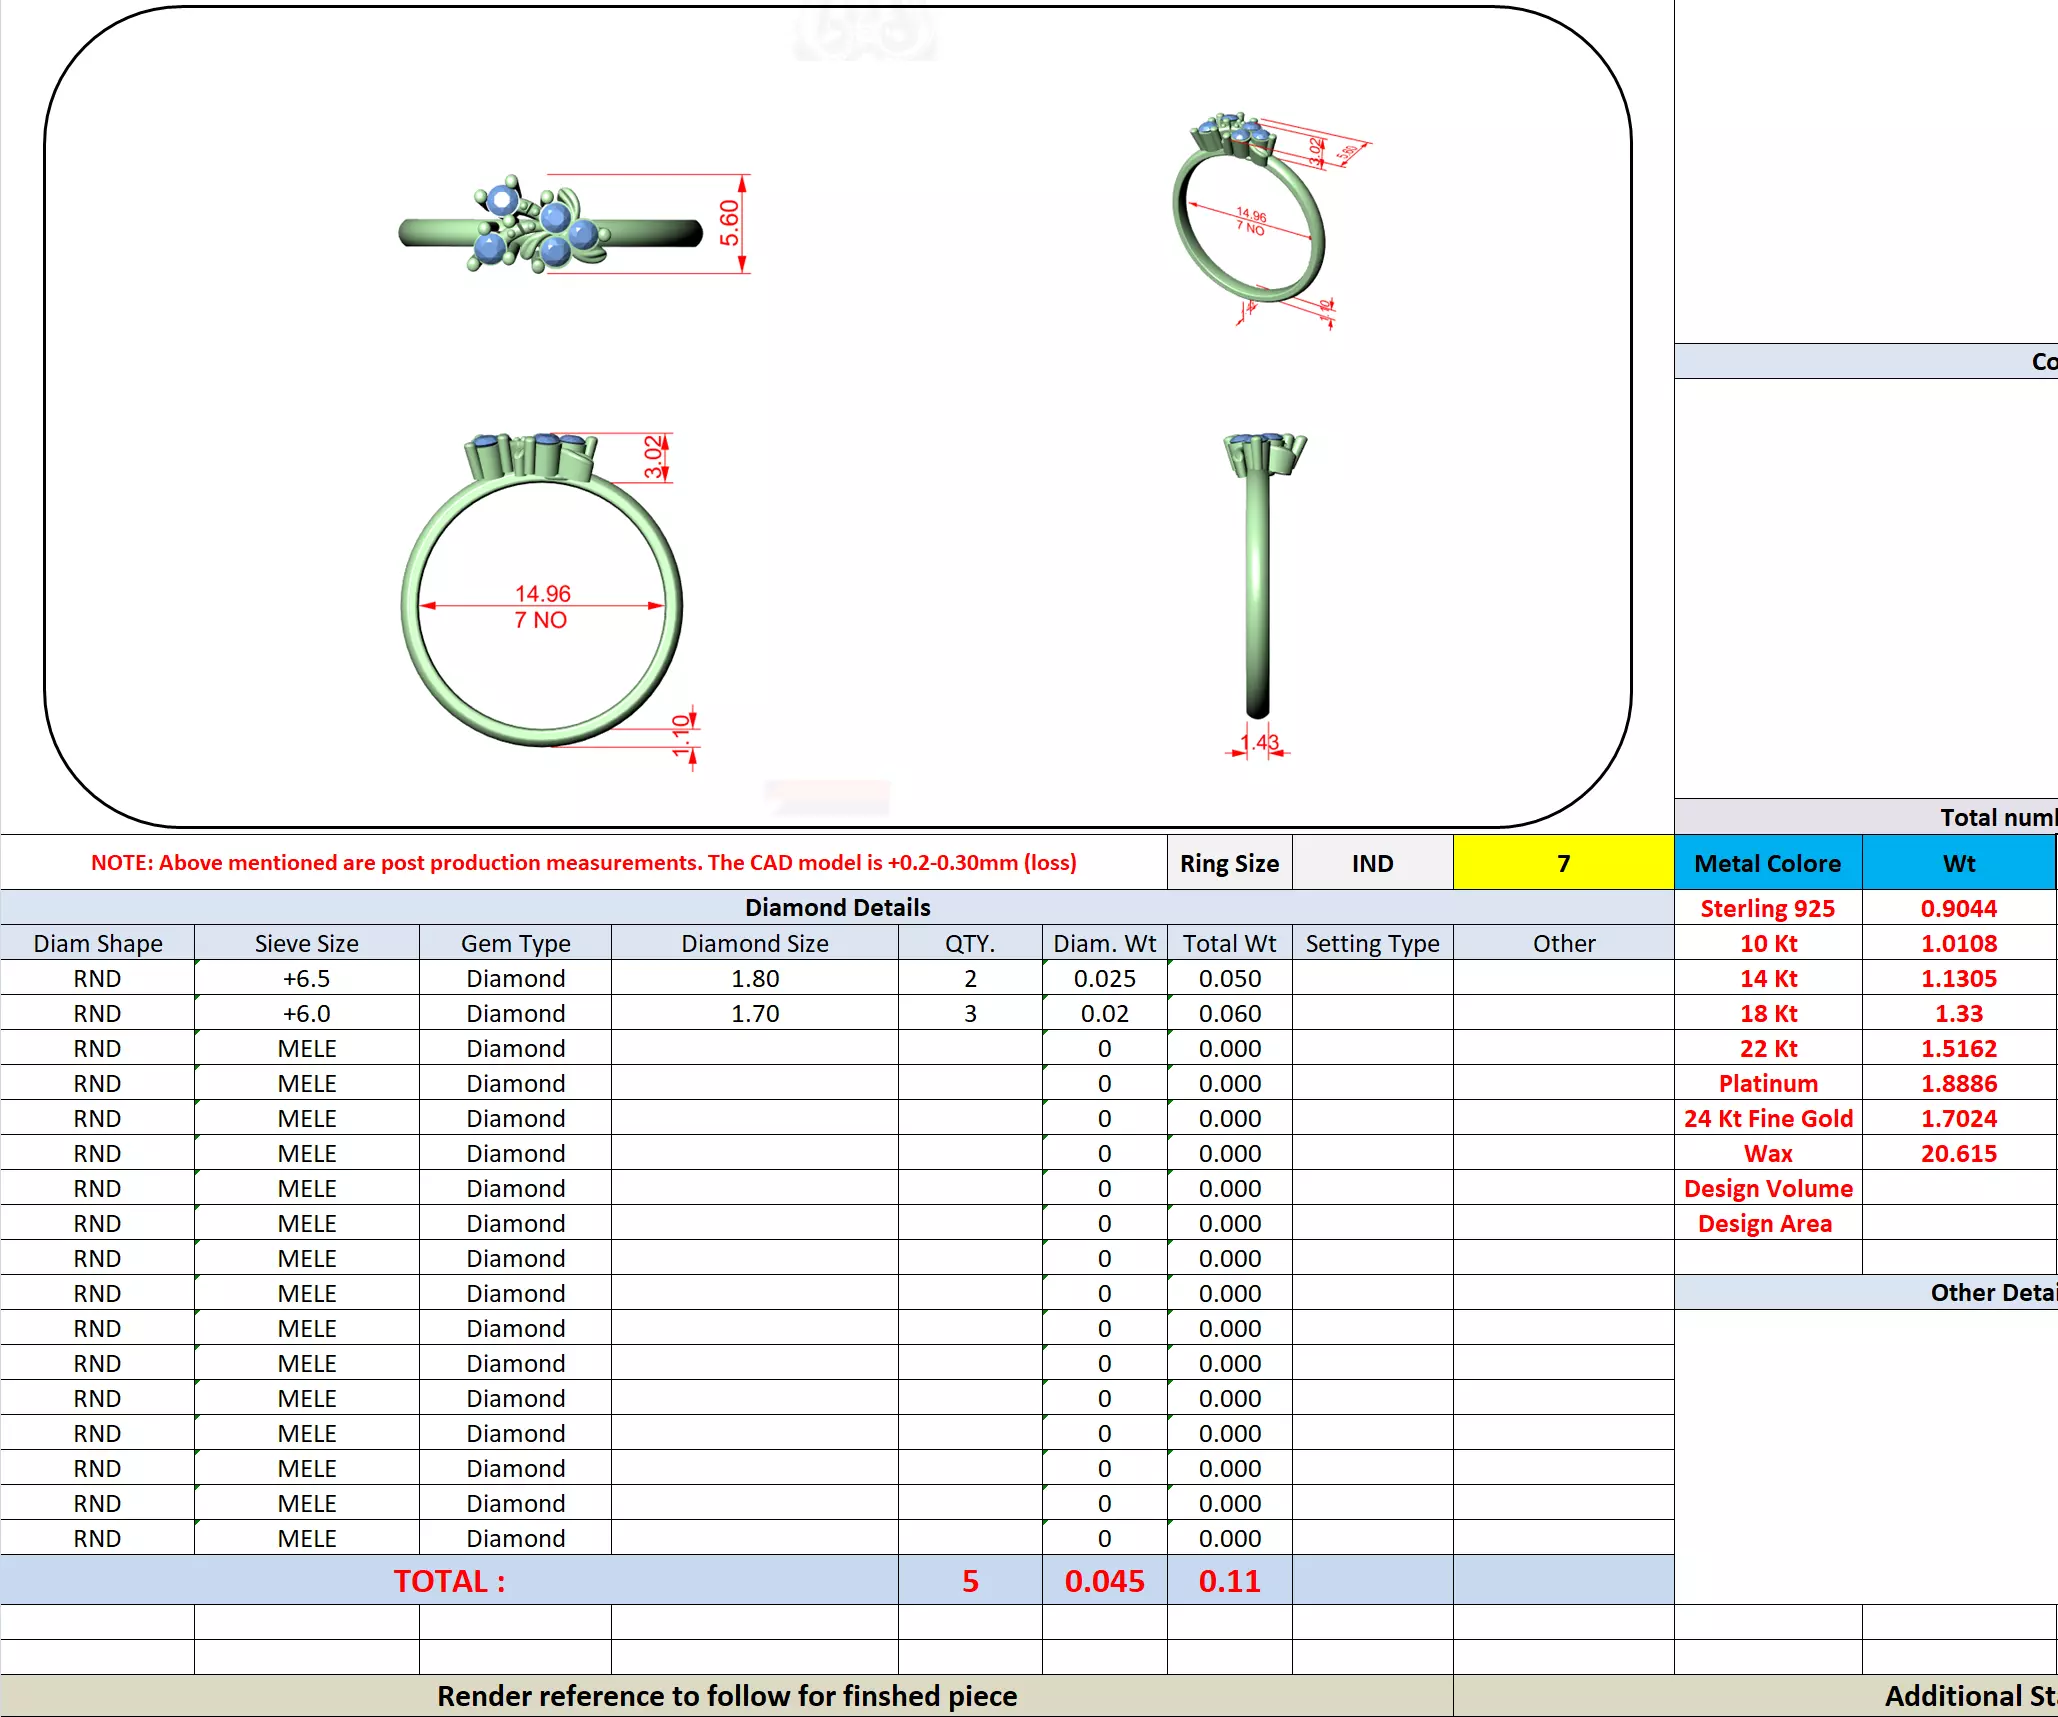The height and width of the screenshot is (1717, 2058).
Task: Select the Sieve Size column header
Action: pos(306,943)
